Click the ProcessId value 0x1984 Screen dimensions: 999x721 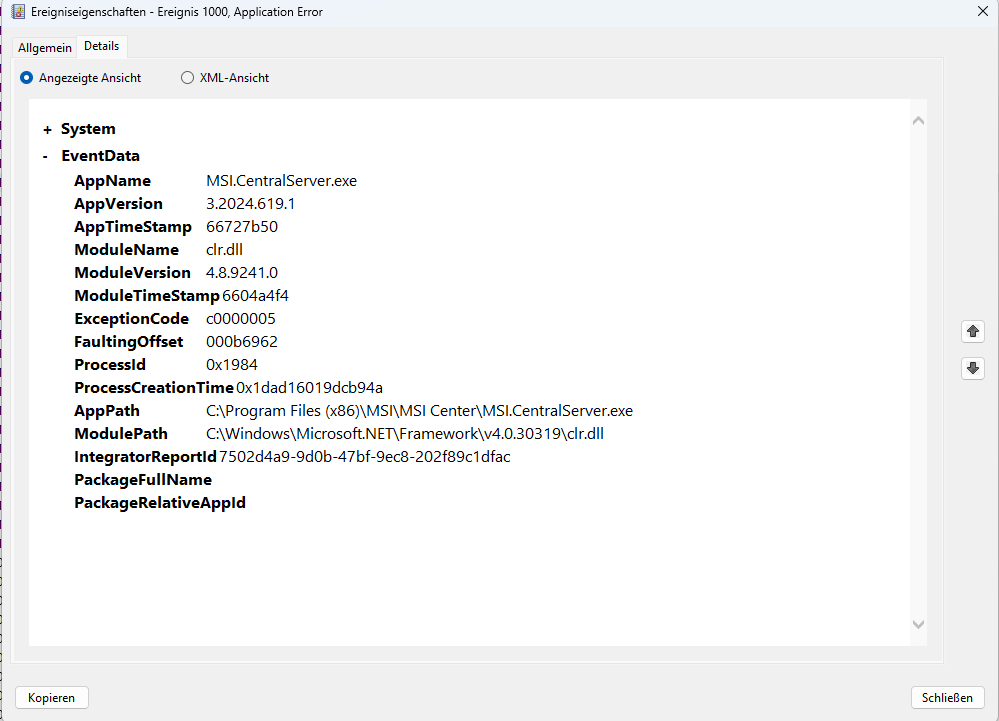click(x=232, y=364)
